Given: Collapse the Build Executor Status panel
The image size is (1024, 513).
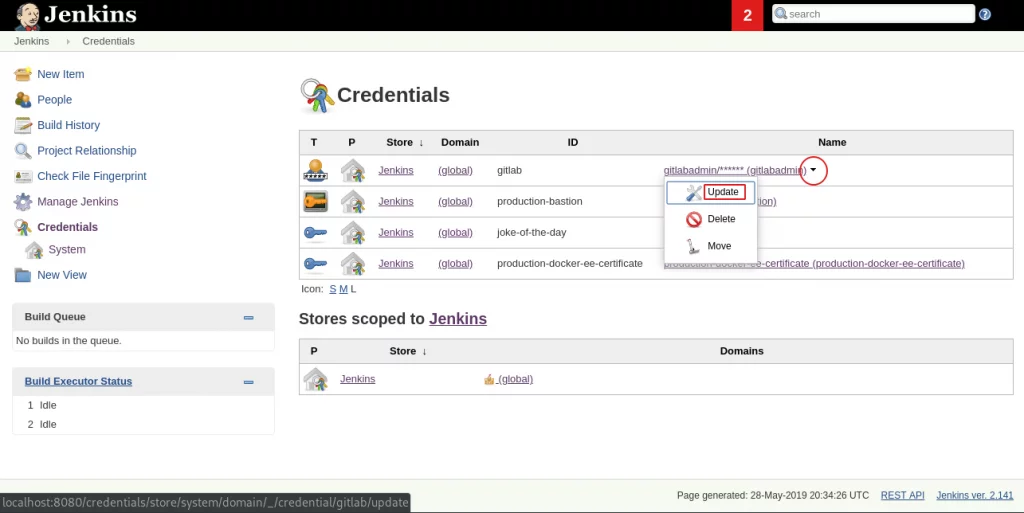Looking at the screenshot, I should coord(248,382).
